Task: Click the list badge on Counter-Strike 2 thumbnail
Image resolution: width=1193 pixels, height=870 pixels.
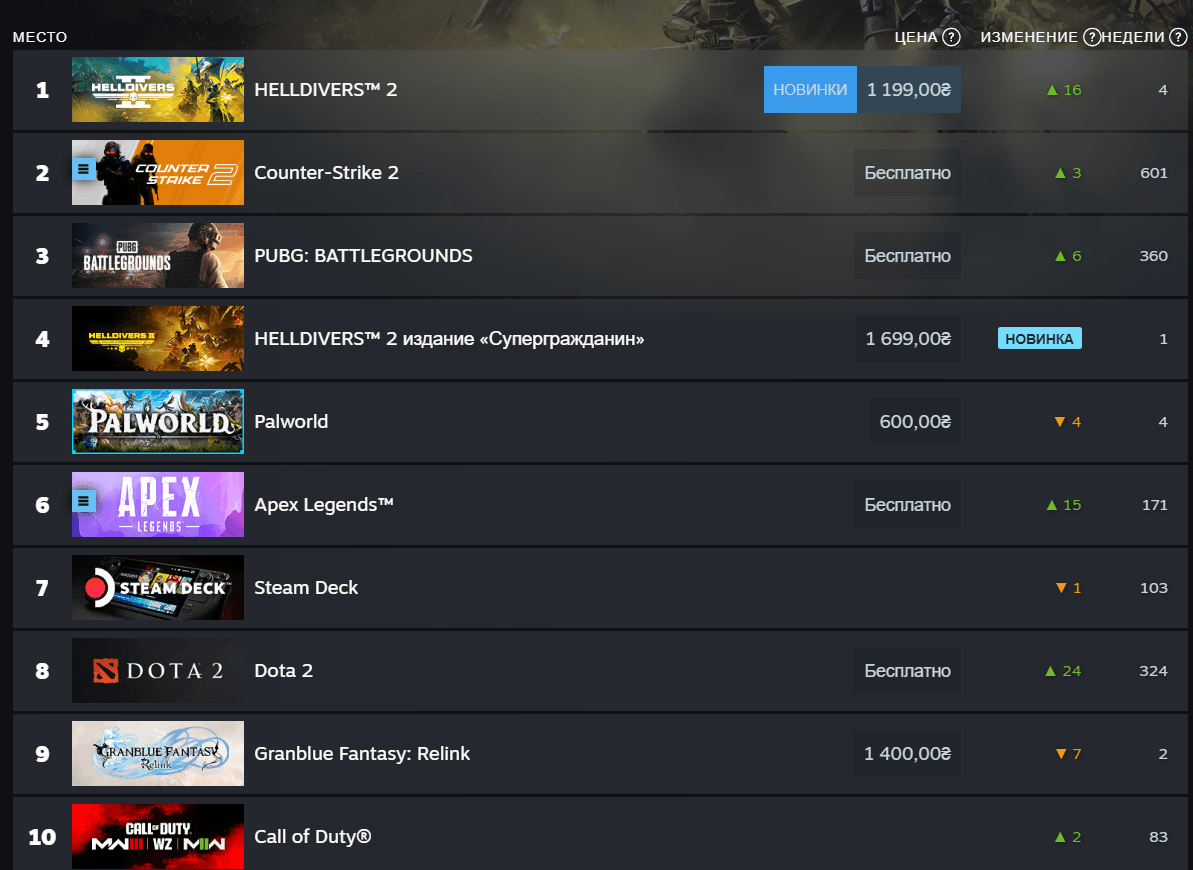Action: 84,169
